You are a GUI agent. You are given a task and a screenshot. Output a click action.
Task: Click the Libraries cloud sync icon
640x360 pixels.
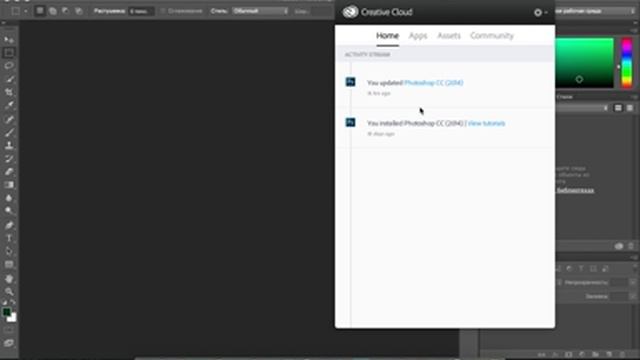click(x=619, y=246)
